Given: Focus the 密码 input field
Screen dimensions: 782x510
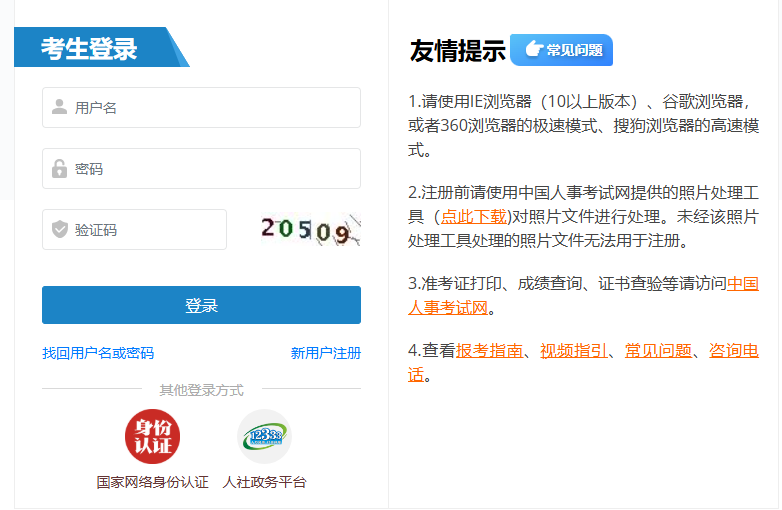Looking at the screenshot, I should [x=210, y=169].
